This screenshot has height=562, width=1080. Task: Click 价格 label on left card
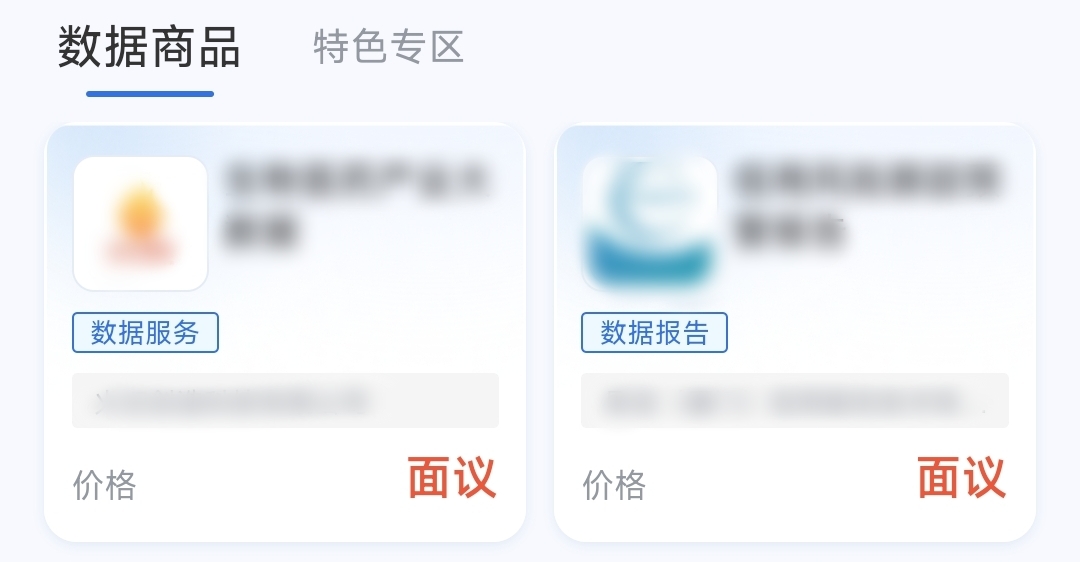(105, 486)
